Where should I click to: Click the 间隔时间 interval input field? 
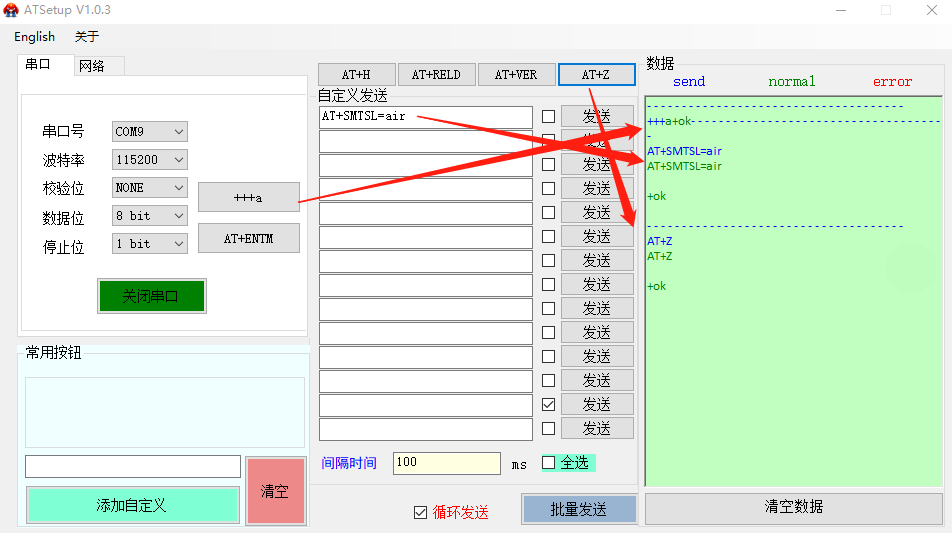point(446,463)
